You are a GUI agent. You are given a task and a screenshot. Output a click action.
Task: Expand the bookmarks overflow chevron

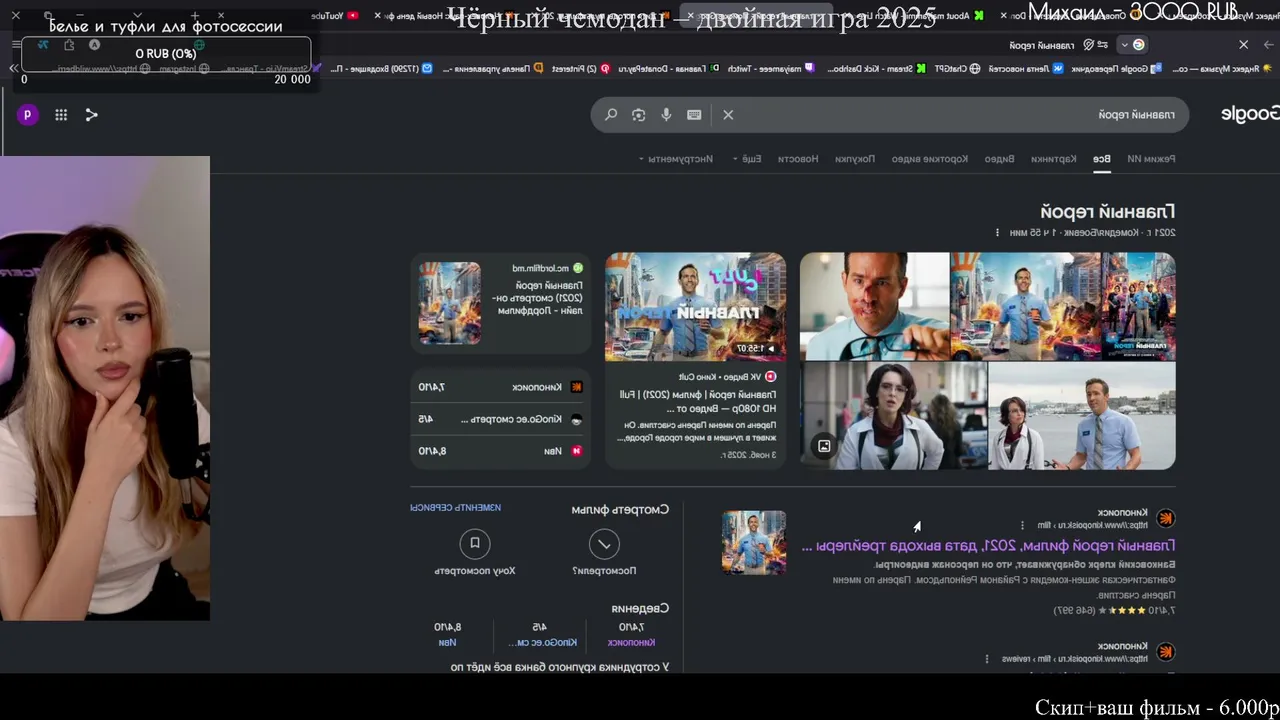point(13,68)
